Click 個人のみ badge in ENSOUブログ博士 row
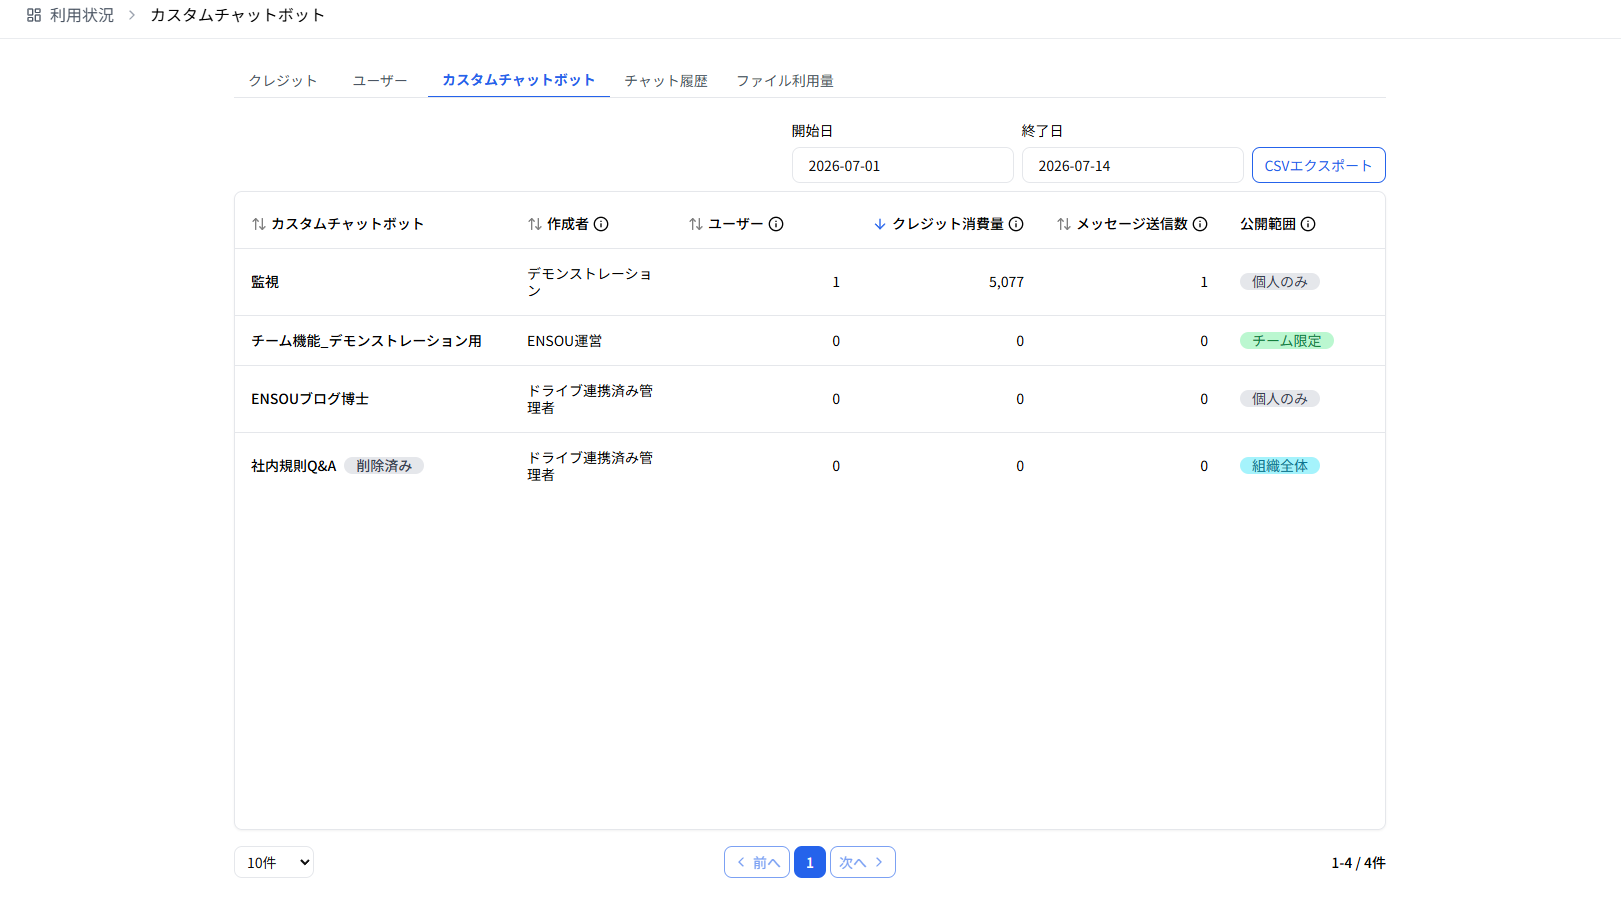 tap(1280, 399)
